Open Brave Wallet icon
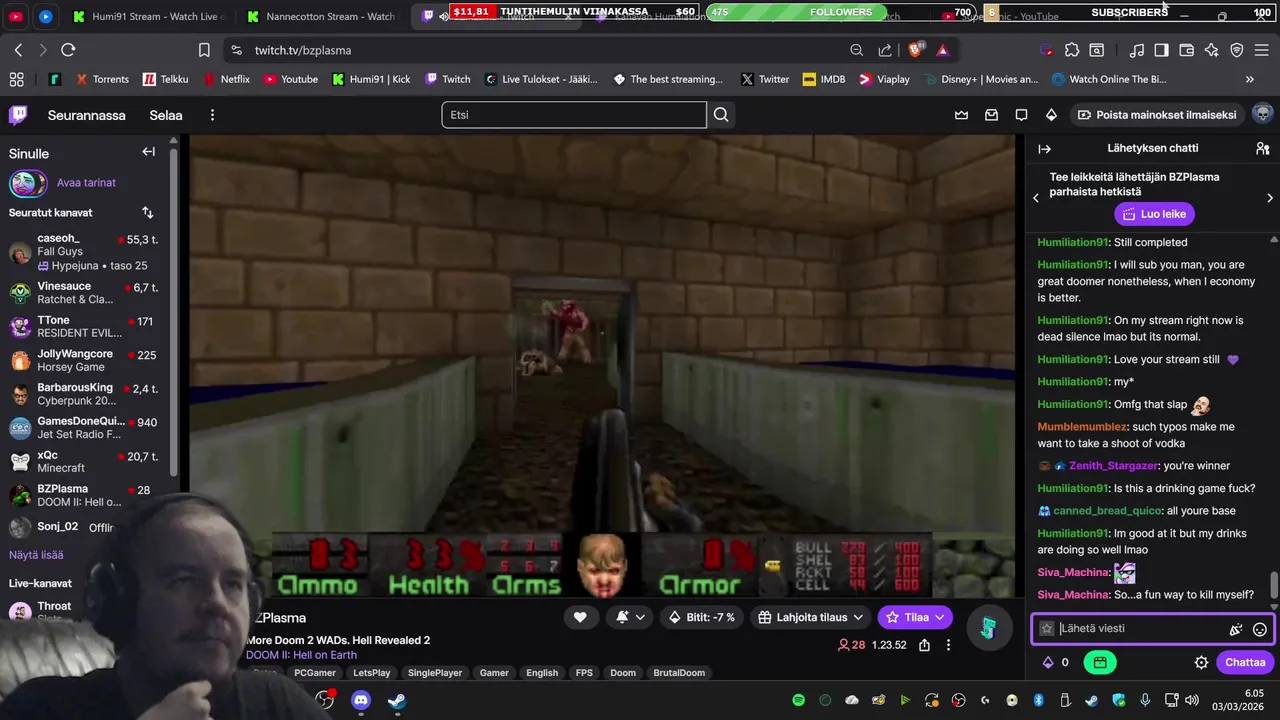 pyautogui.click(x=1187, y=50)
